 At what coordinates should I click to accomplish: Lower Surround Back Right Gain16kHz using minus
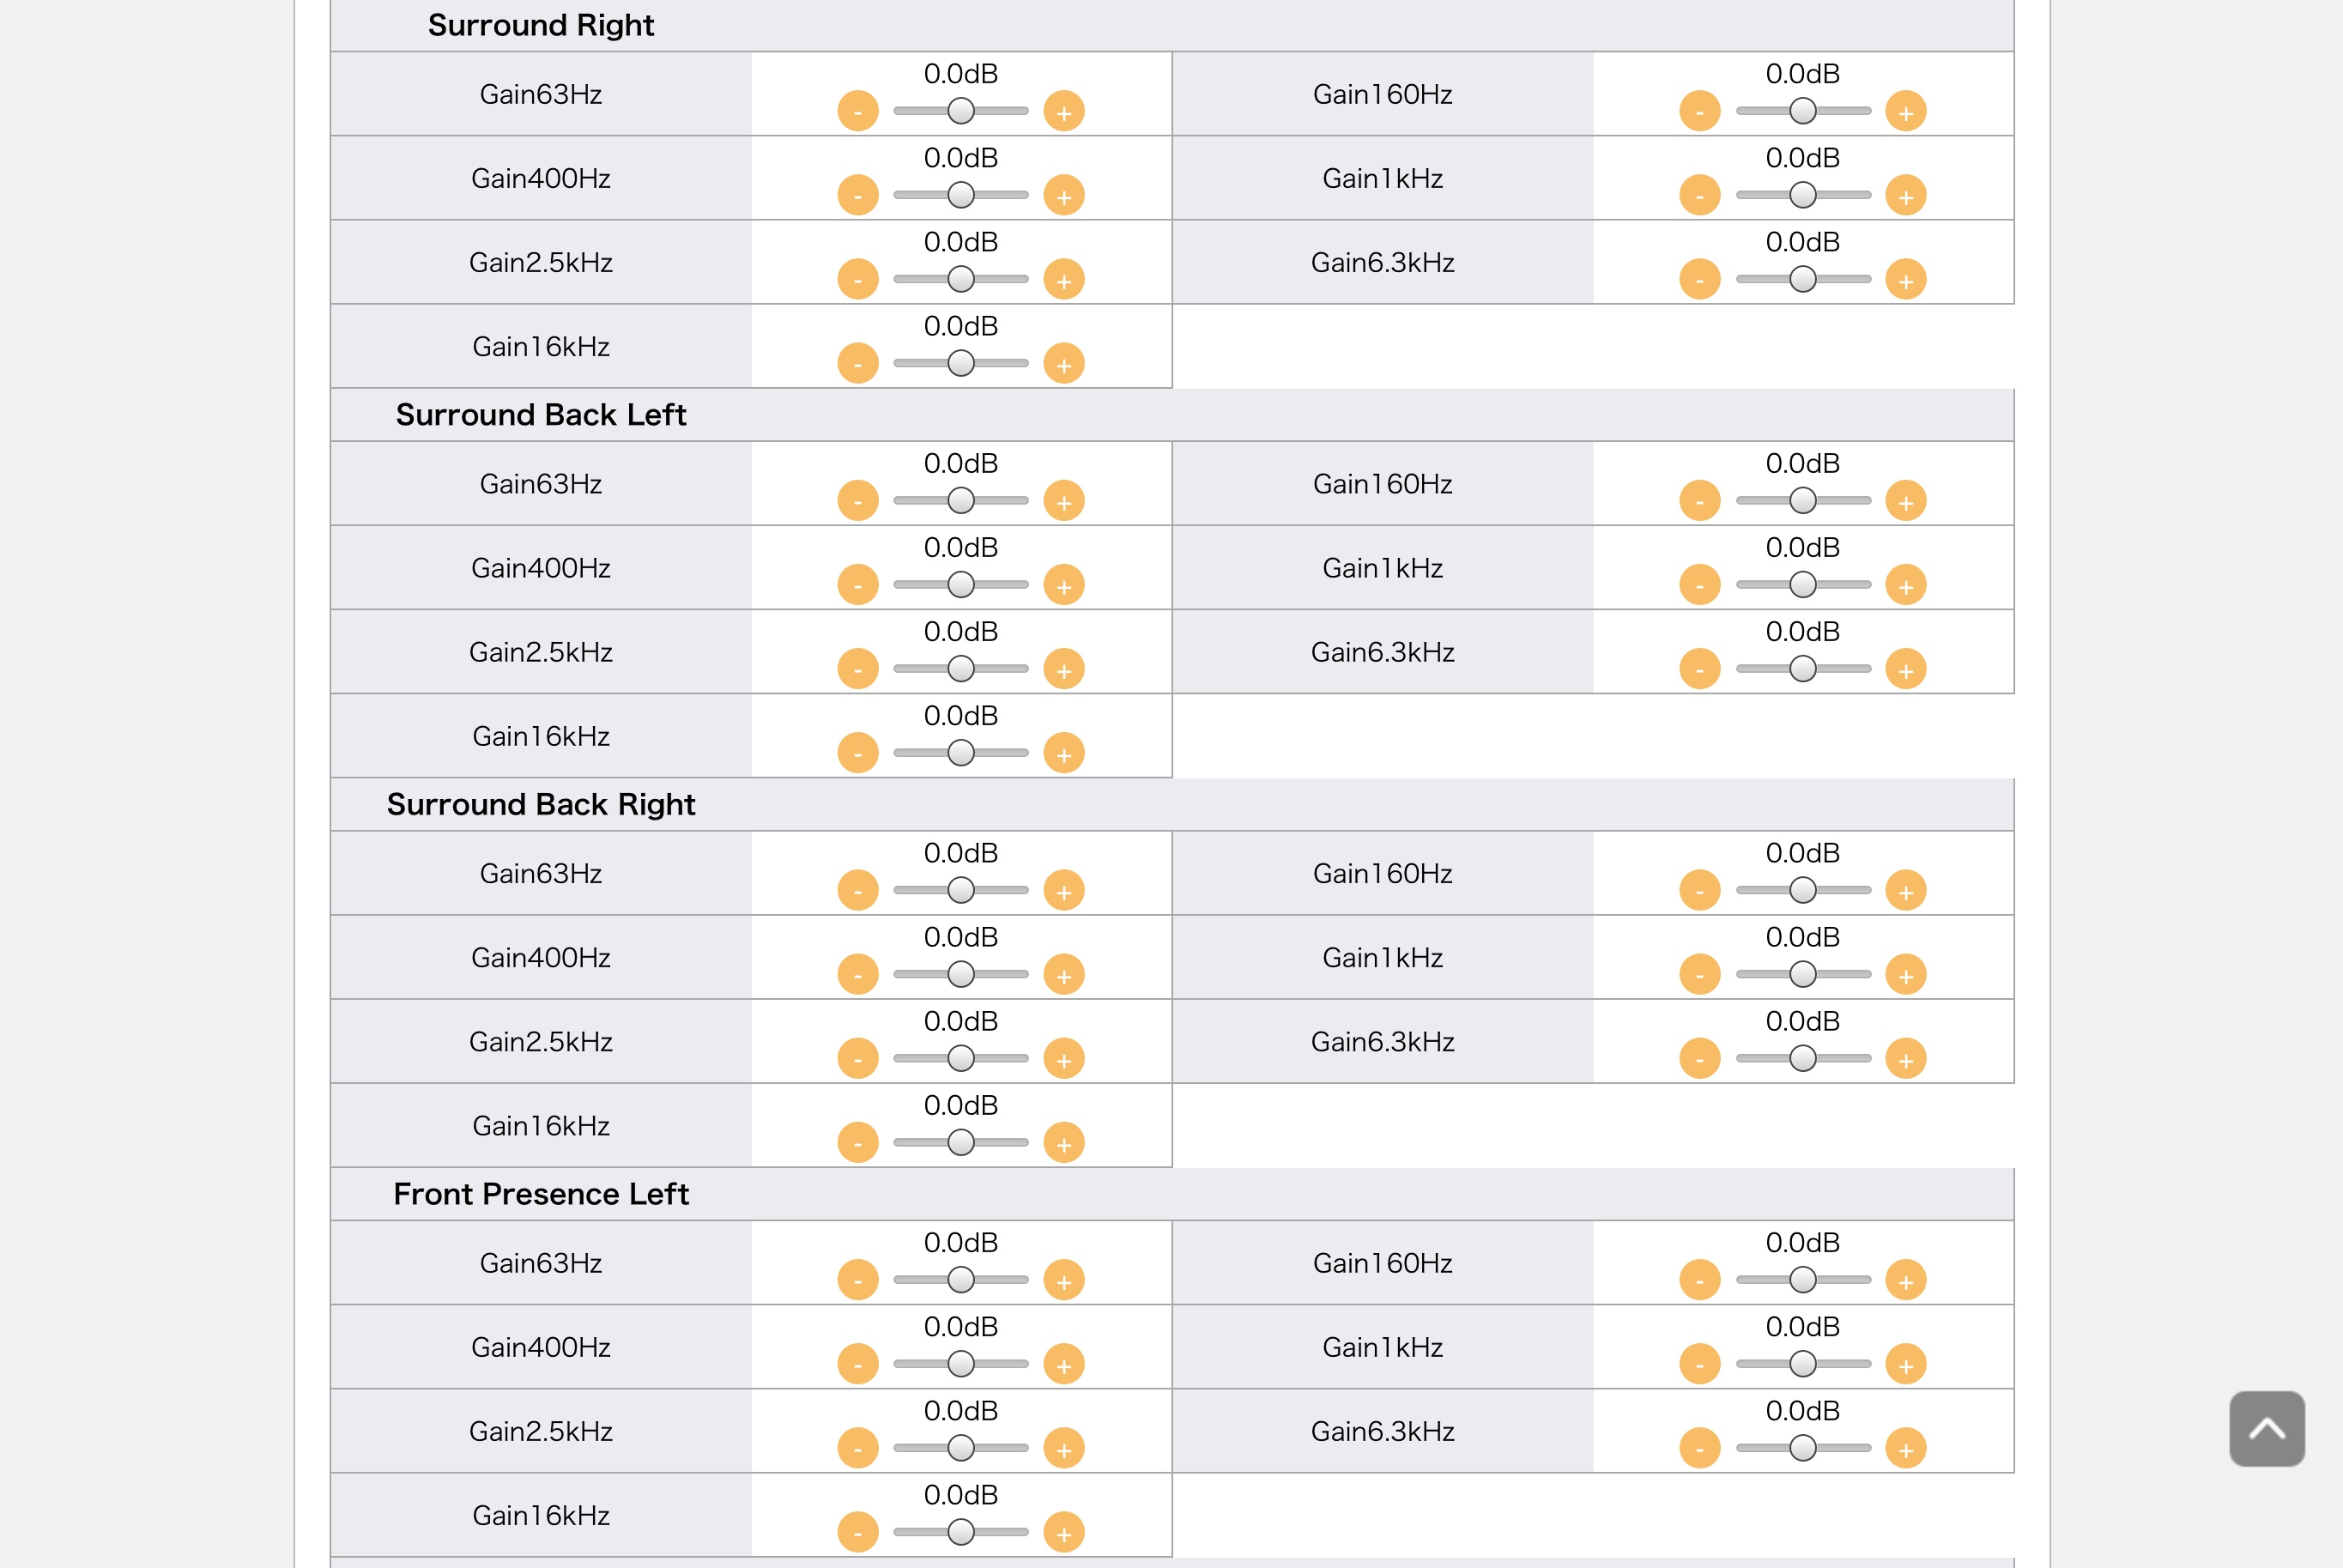tap(857, 1142)
